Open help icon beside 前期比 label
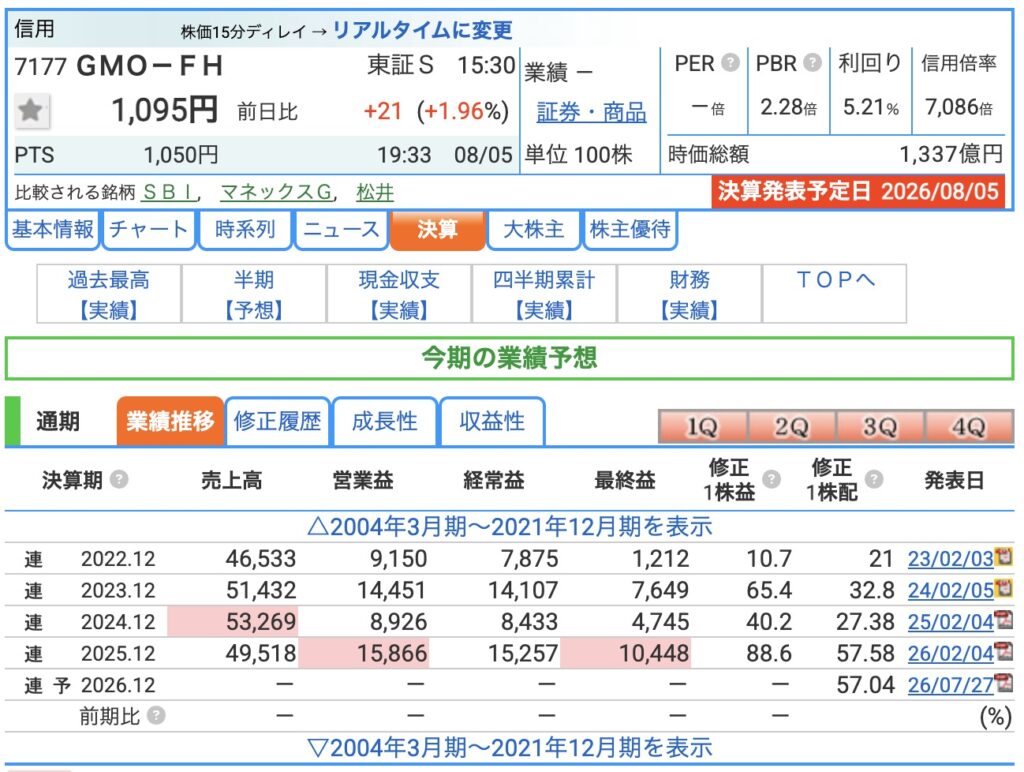Image resolution: width=1024 pixels, height=772 pixels. [155, 716]
